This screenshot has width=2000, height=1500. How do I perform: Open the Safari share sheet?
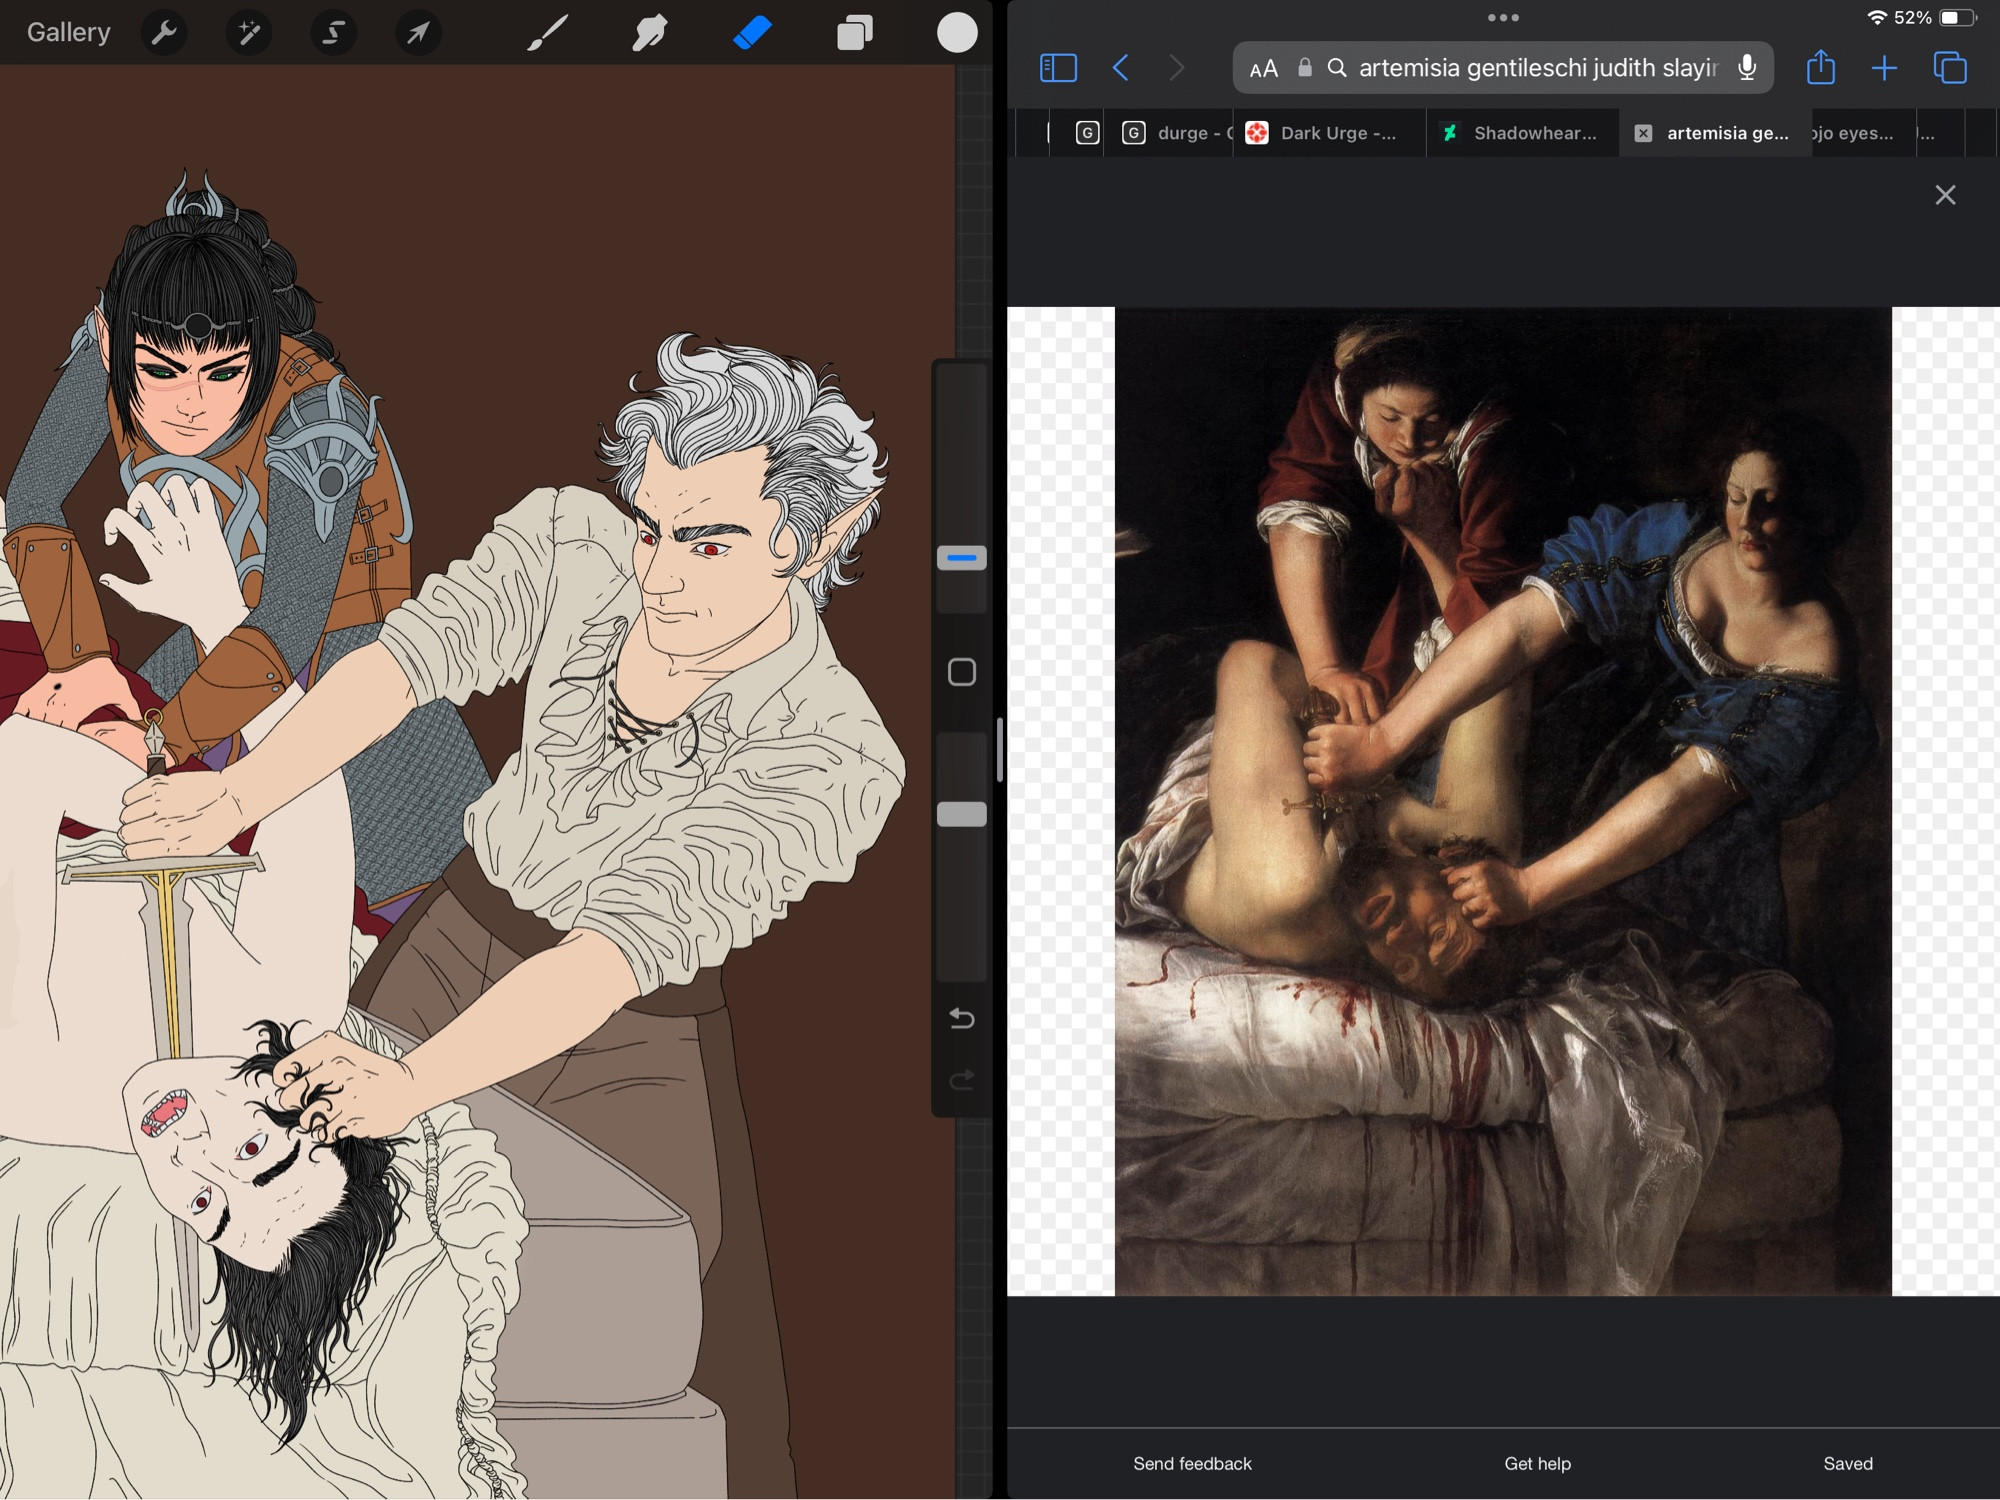coord(1821,67)
